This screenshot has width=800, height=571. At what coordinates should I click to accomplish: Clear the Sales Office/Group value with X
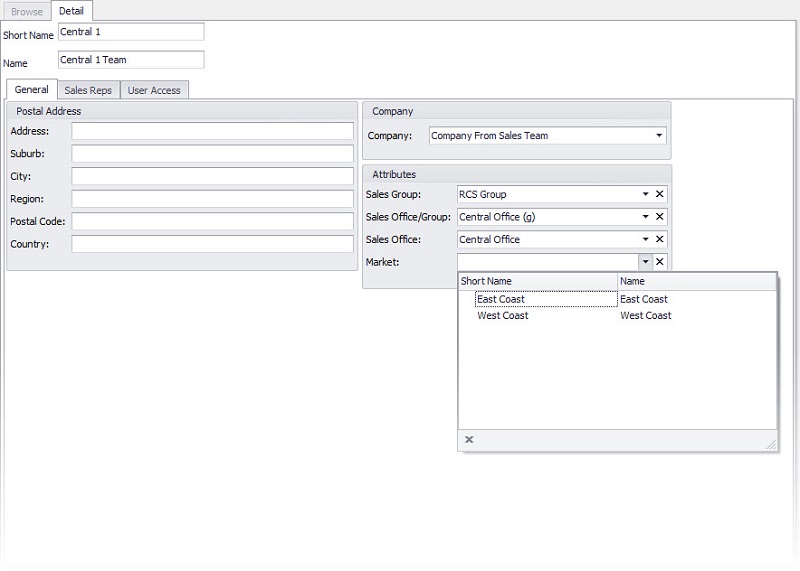(x=659, y=216)
